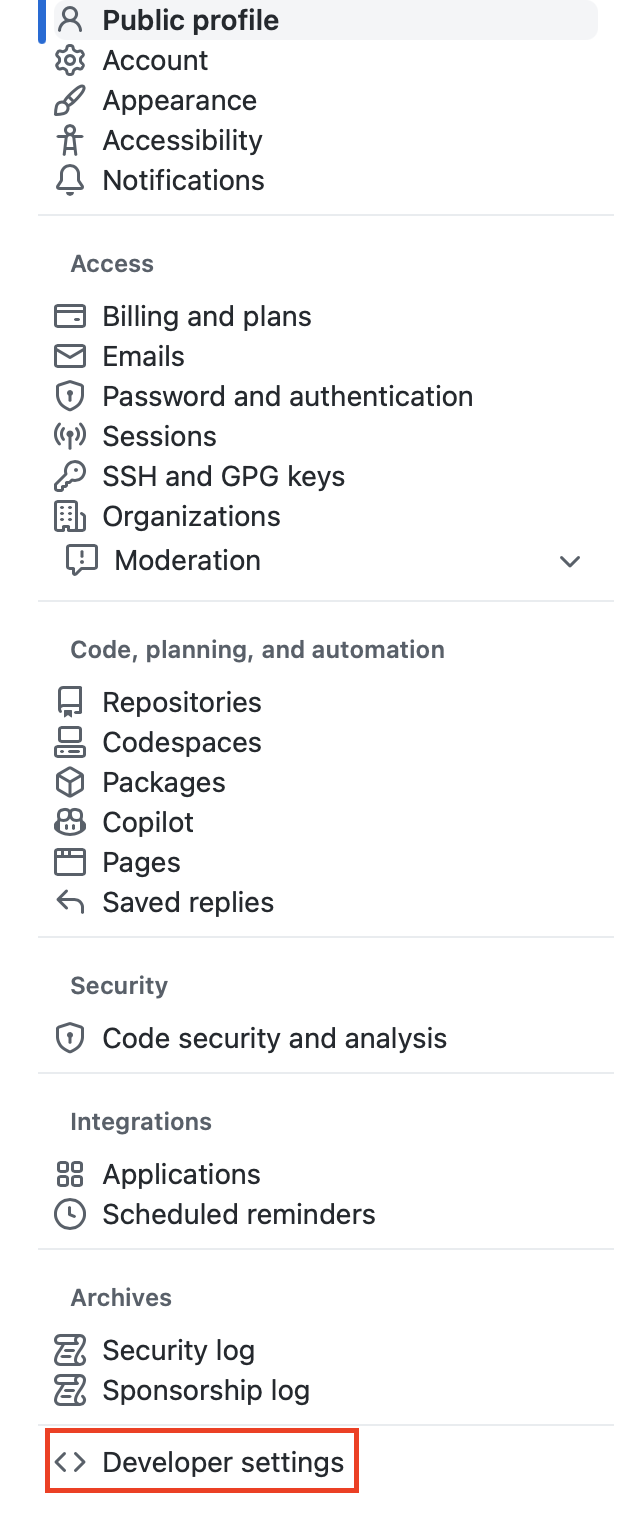Screen dimensions: 632x1514
Task: Click the paintbrush icon for Appearance
Action: pos(69,101)
